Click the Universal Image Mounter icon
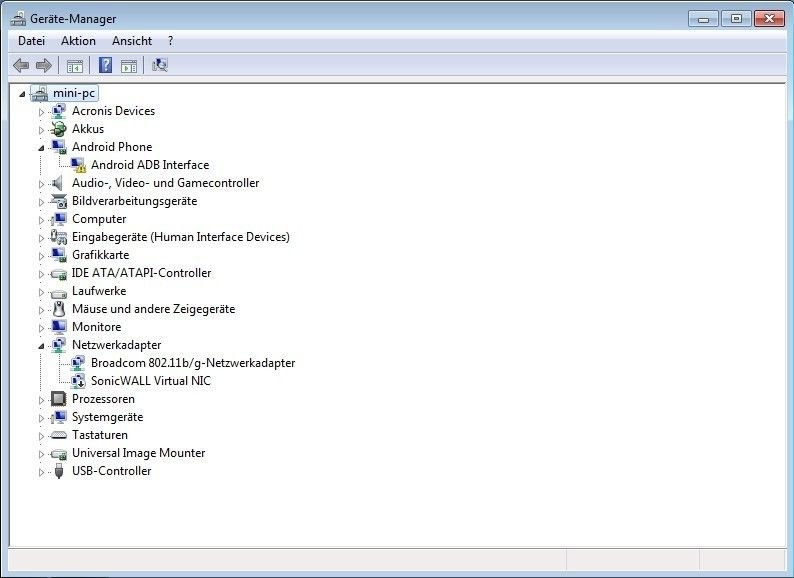The width and height of the screenshot is (794, 578). click(59, 454)
